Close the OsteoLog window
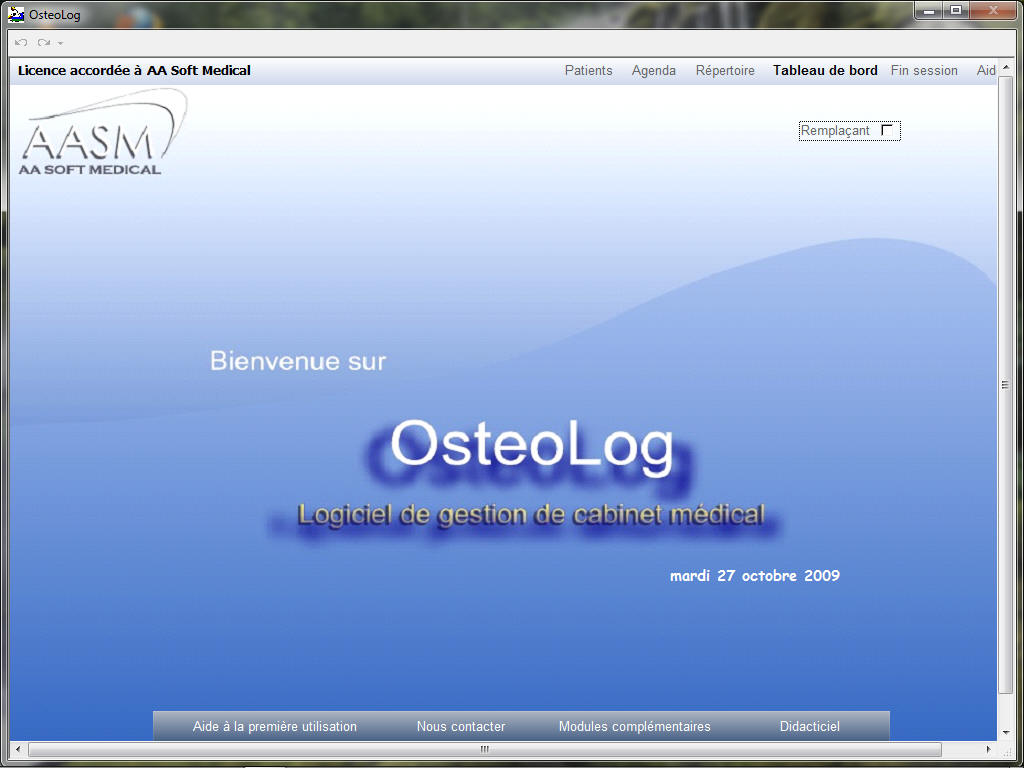1024x768 pixels. (x=993, y=10)
